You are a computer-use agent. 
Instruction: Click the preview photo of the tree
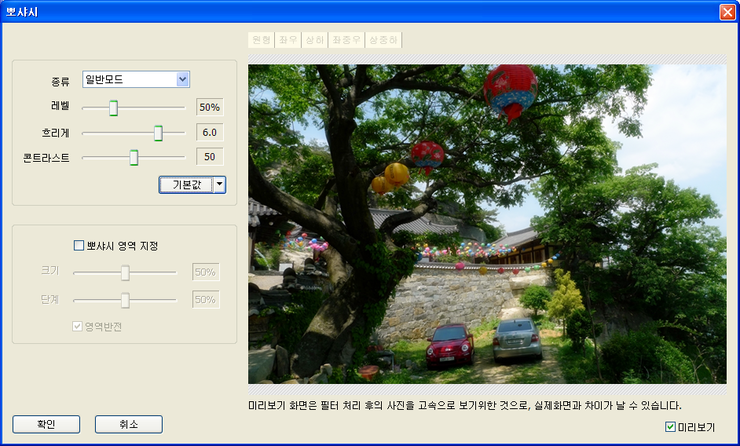tap(487, 223)
